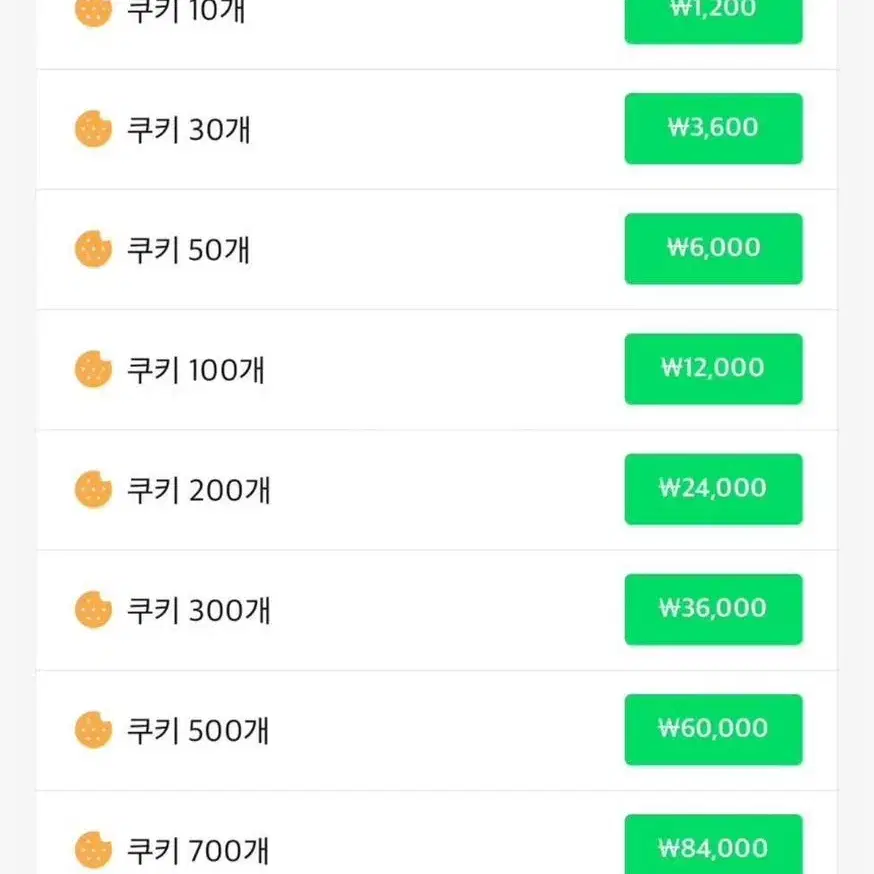Image resolution: width=874 pixels, height=874 pixels.
Task: Purchase 100 cookies with ₩12,000 button
Action: tap(713, 369)
